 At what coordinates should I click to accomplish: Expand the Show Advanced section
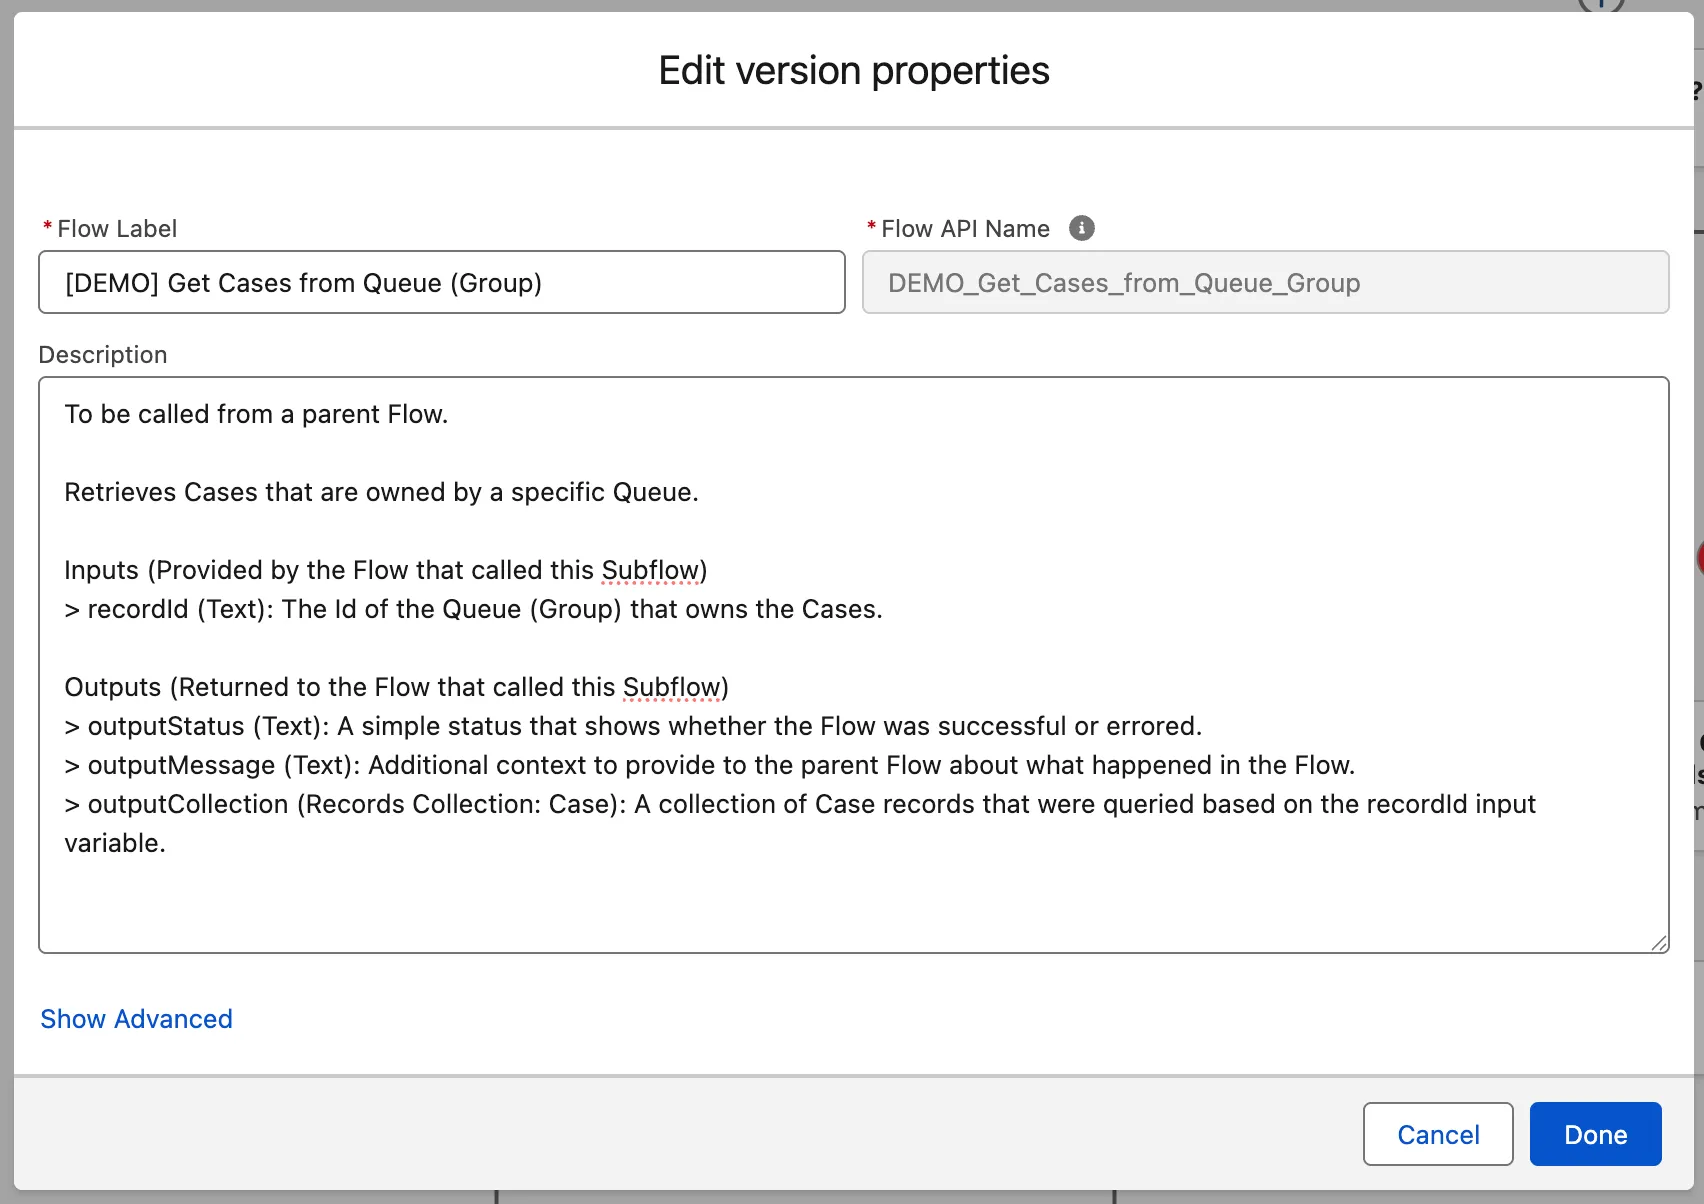(136, 1019)
